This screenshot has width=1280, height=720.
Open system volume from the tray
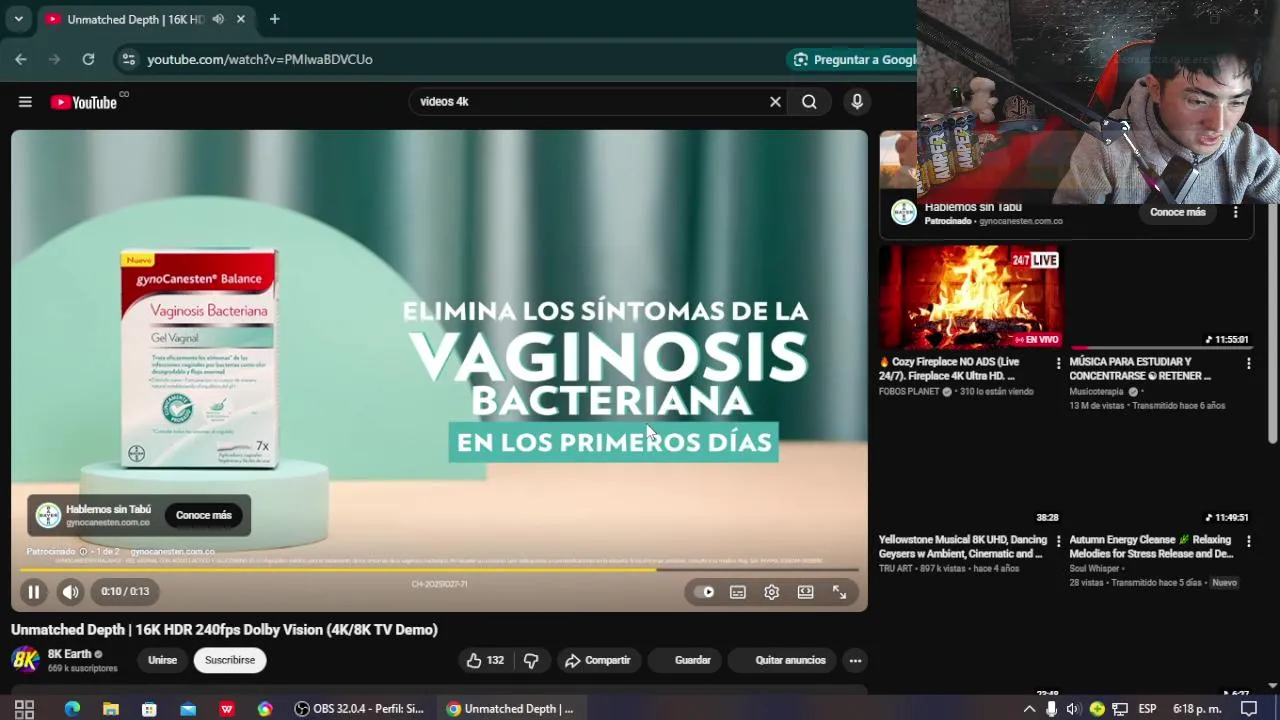[x=1073, y=708]
